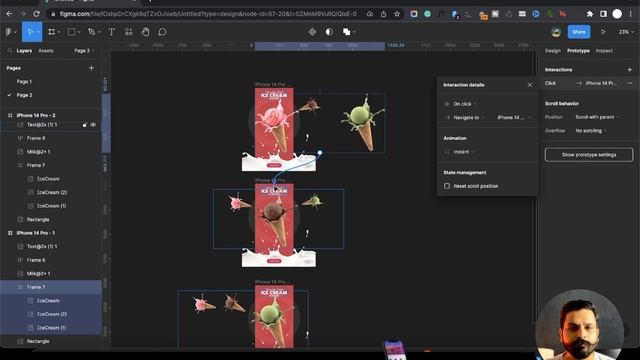Click the Use as mask icon
This screenshot has width=640, height=360.
pos(329,32)
